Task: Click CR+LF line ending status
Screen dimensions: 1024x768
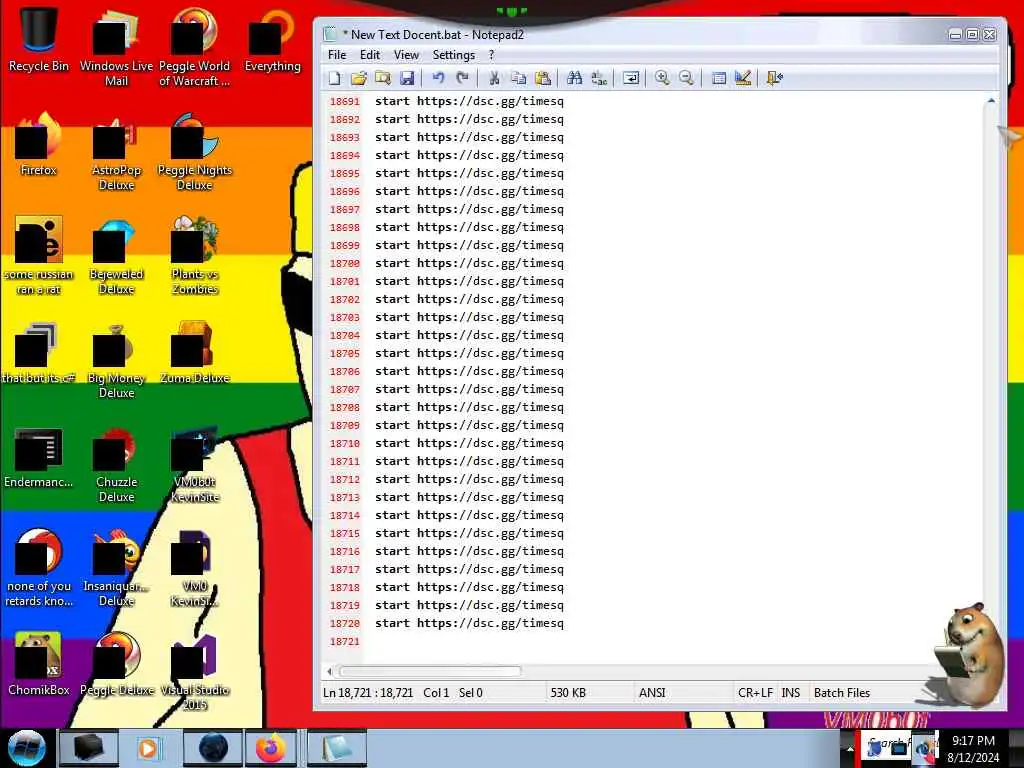Action: pyautogui.click(x=755, y=693)
